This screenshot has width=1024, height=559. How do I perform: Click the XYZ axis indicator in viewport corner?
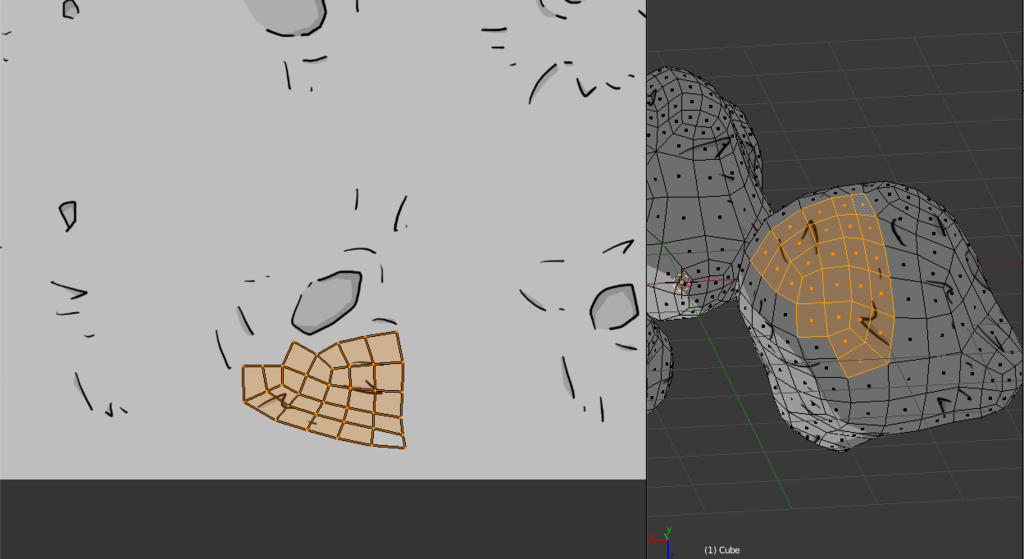tap(663, 543)
